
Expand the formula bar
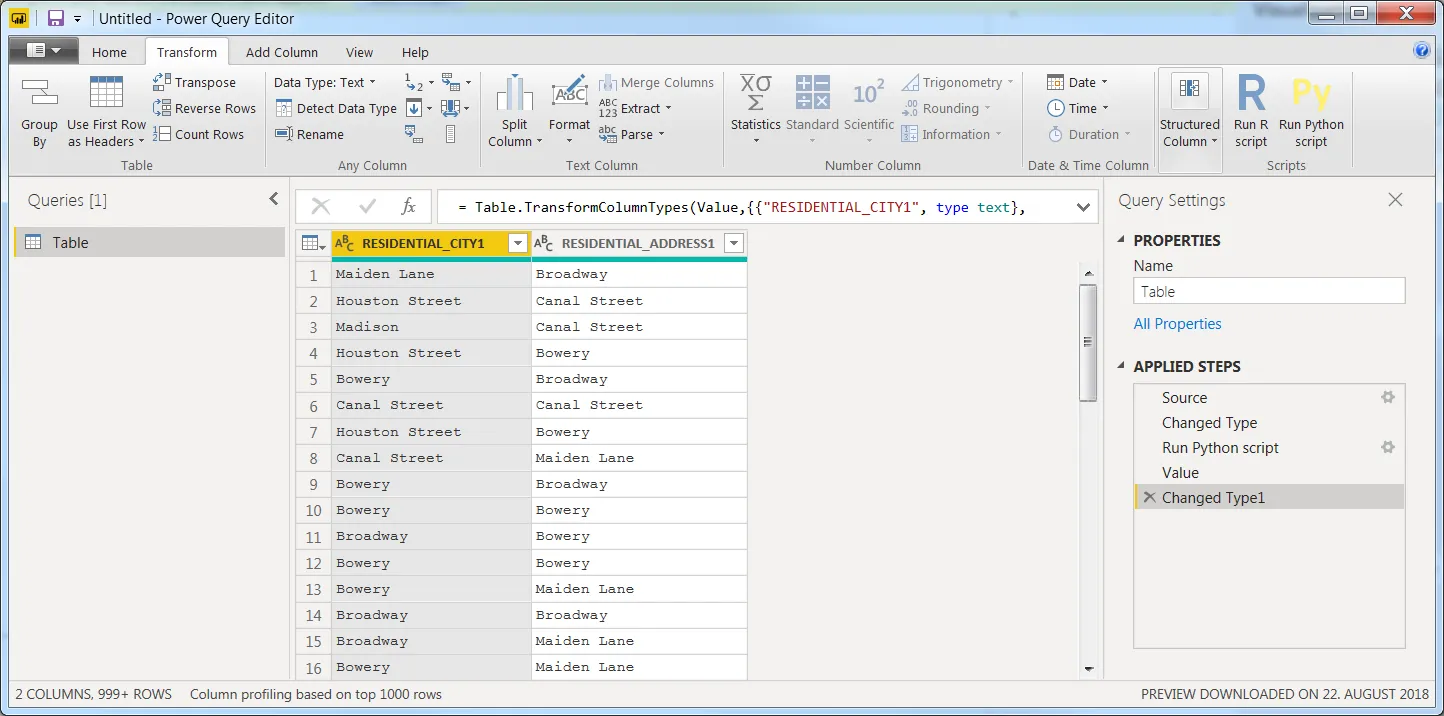point(1082,207)
